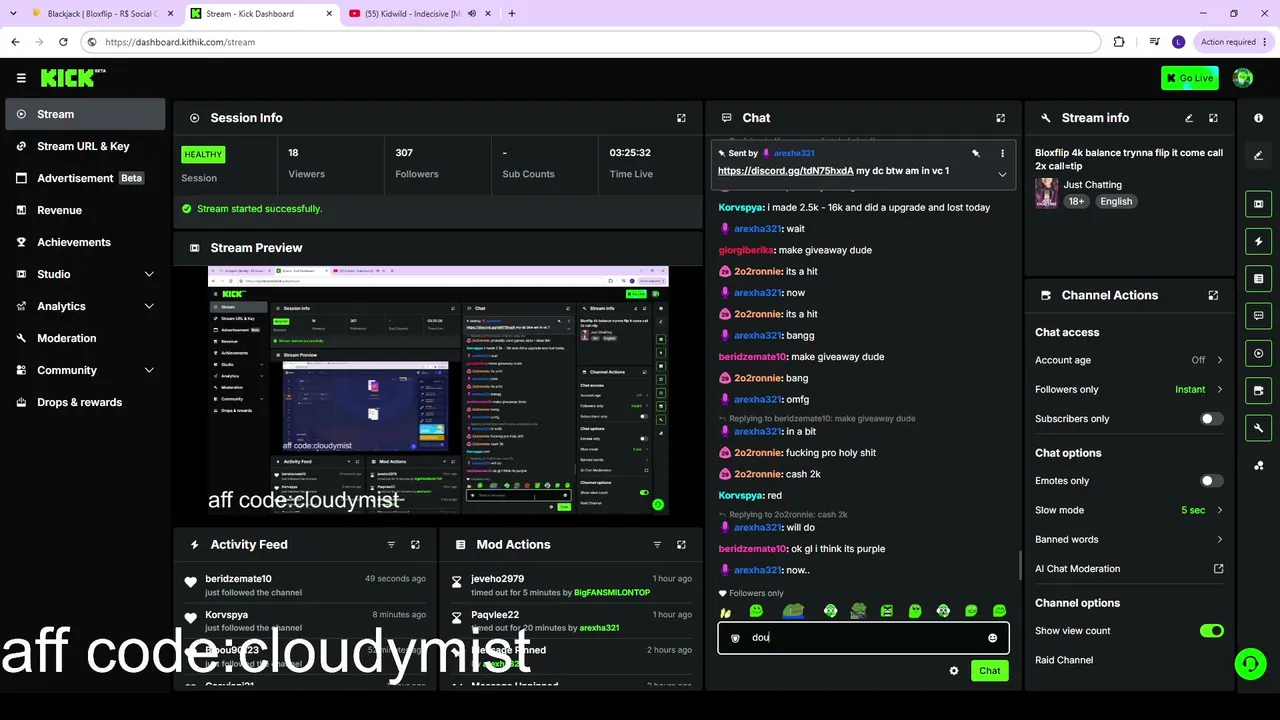Open Drops & rewards page
The image size is (1280, 720).
85,402
